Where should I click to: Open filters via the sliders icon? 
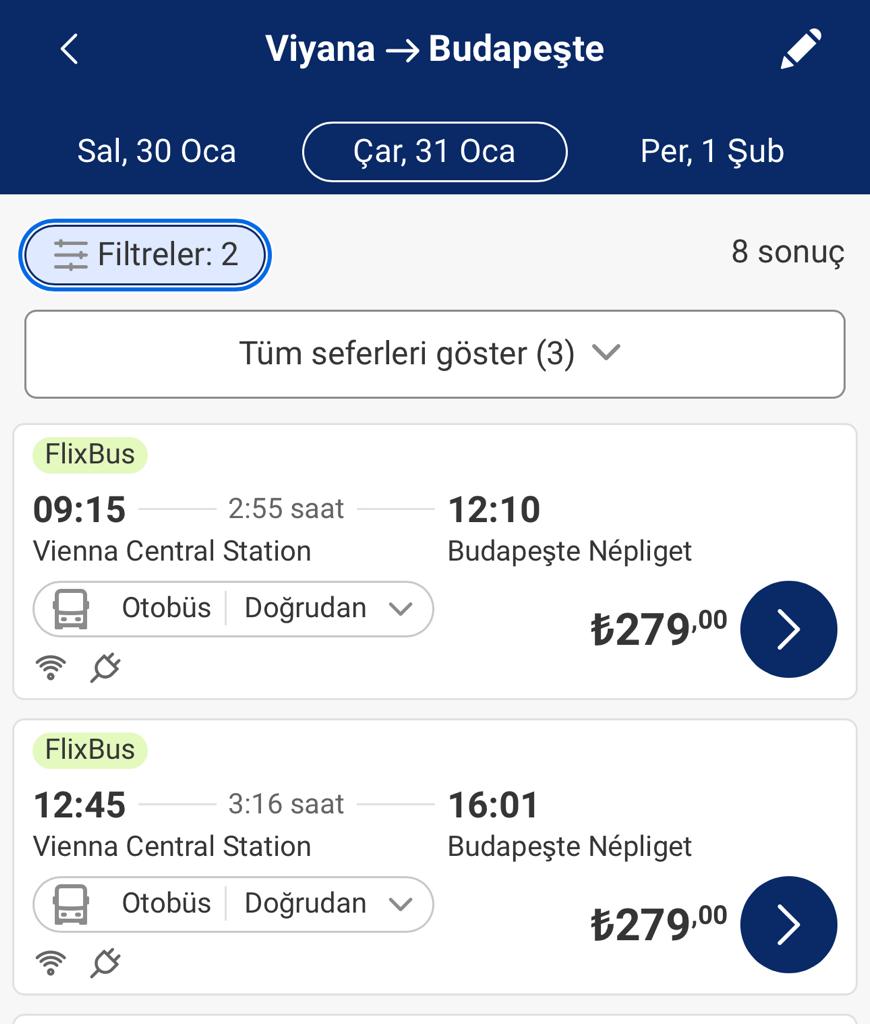71,255
